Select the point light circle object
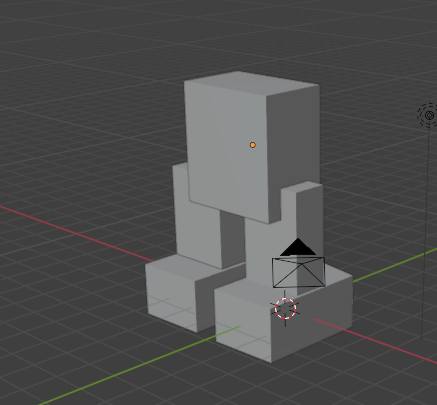The width and height of the screenshot is (437, 405). 429,115
